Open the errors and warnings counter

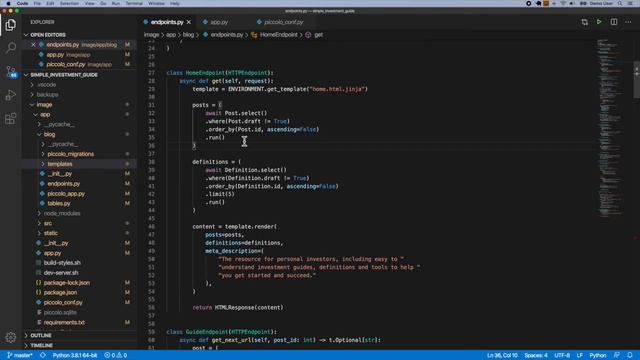(x=116, y=355)
